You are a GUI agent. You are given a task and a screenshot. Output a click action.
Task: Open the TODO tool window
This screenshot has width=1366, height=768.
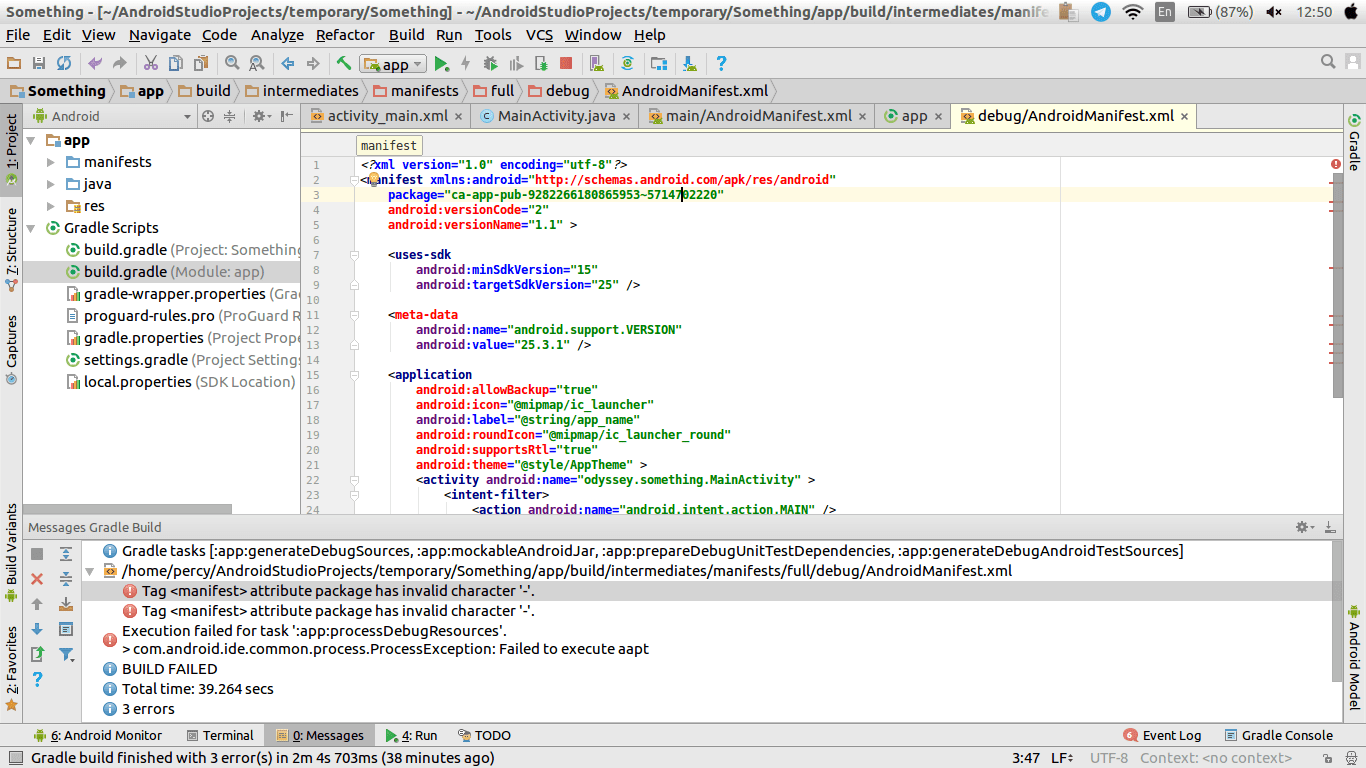484,735
